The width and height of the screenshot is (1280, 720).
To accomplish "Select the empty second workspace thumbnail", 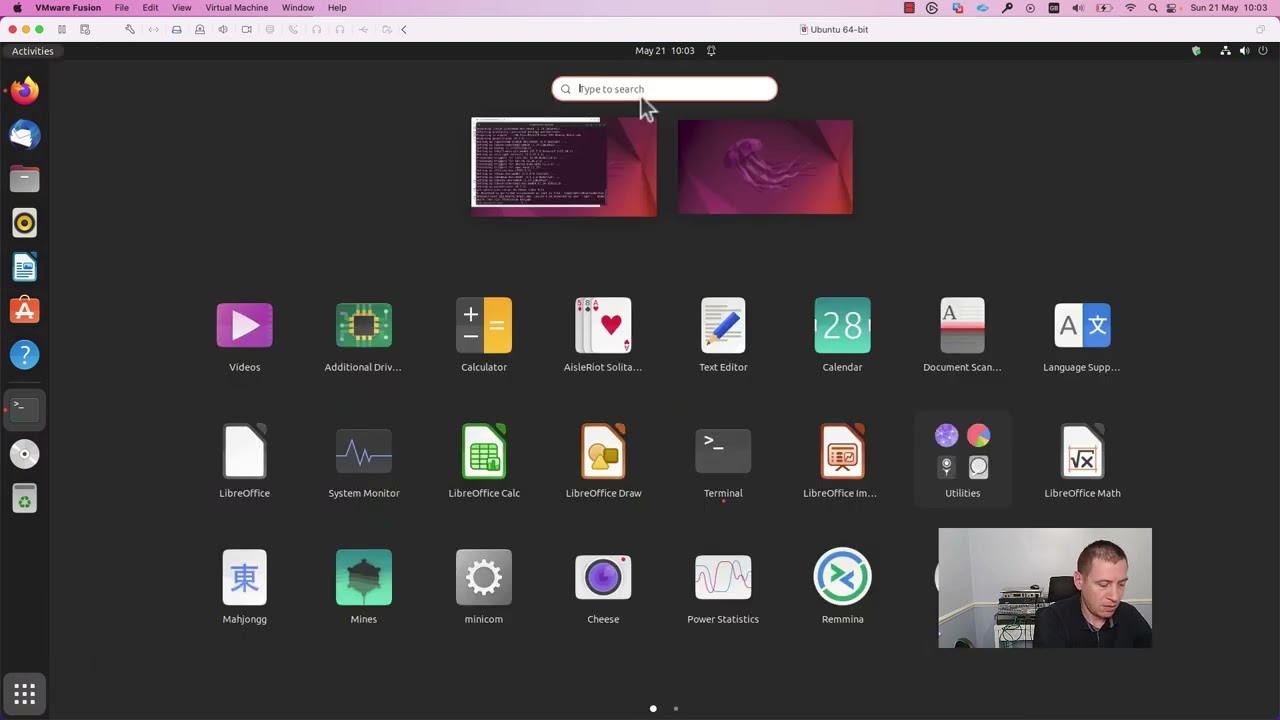I will [x=765, y=166].
